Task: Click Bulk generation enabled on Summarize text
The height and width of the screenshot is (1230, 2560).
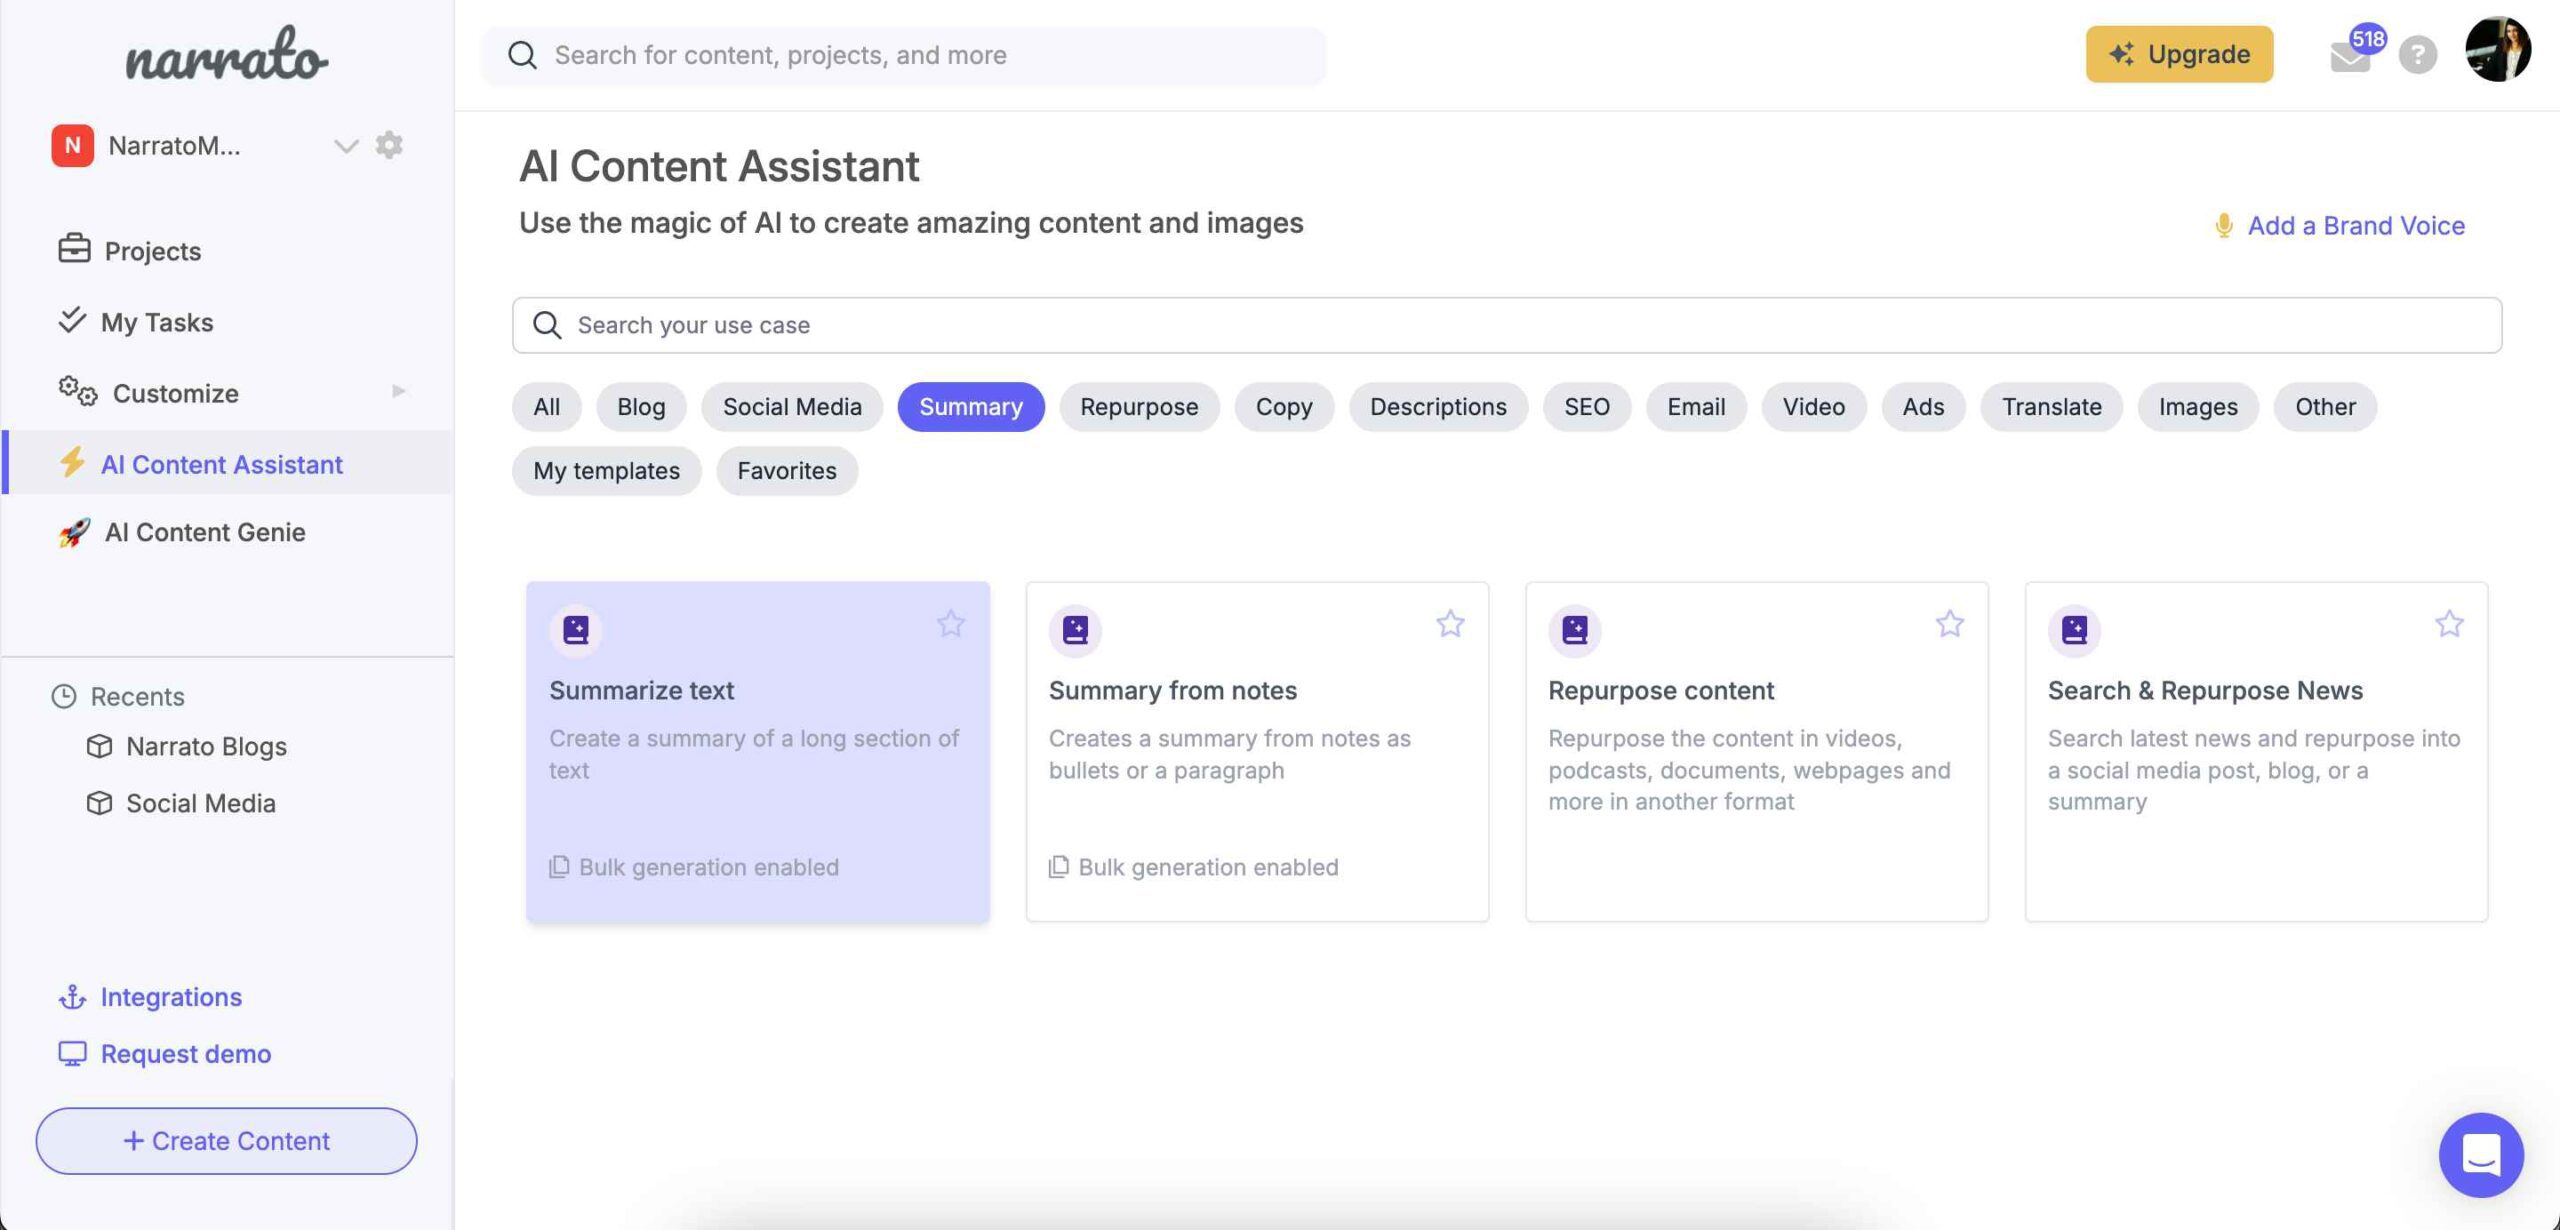Action: click(x=694, y=867)
